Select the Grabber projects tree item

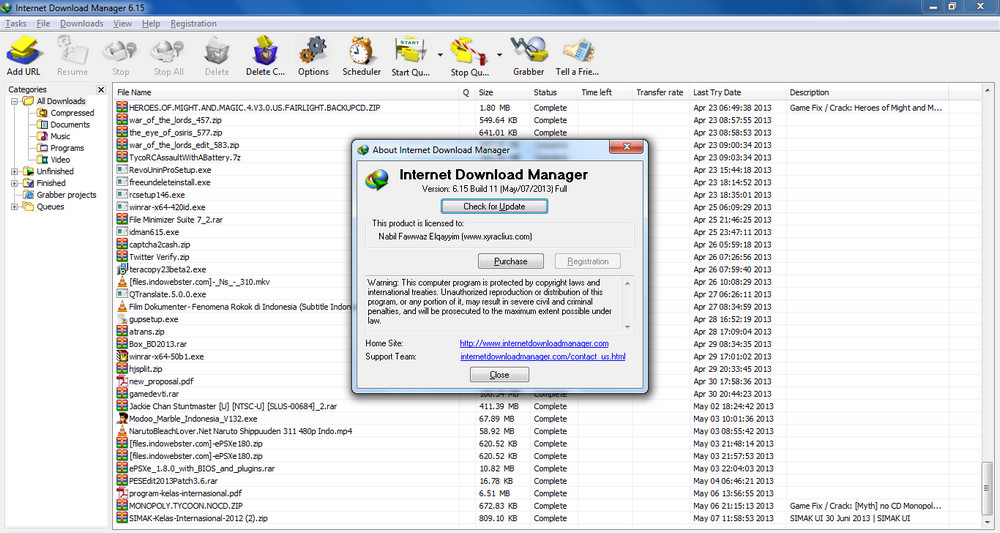pos(66,195)
